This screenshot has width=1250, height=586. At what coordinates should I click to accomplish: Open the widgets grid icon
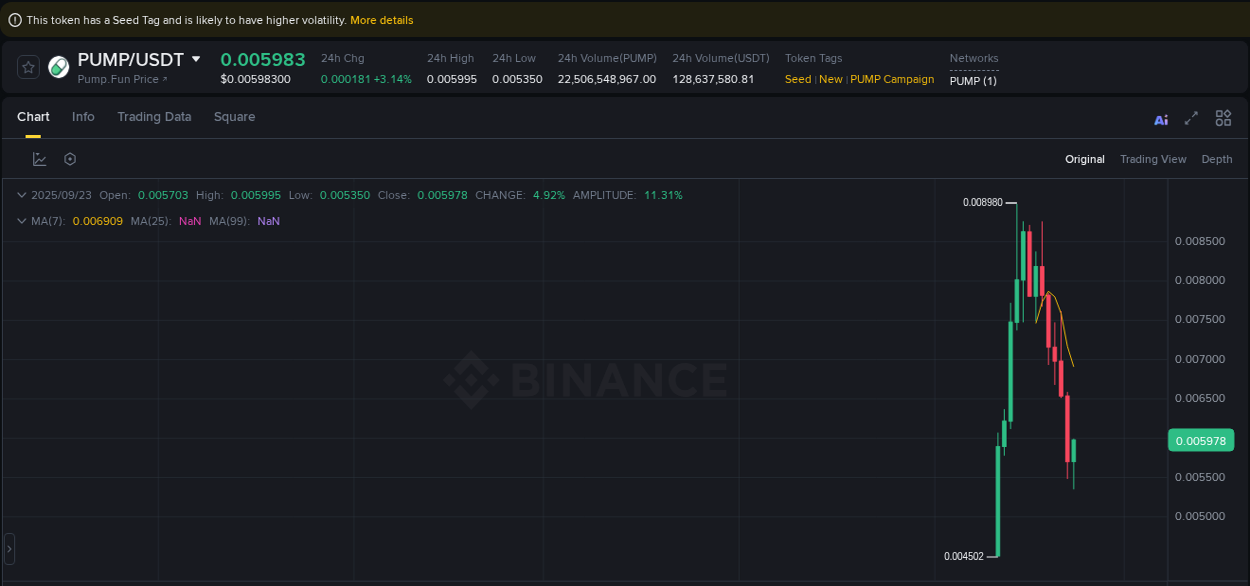pyautogui.click(x=1223, y=118)
